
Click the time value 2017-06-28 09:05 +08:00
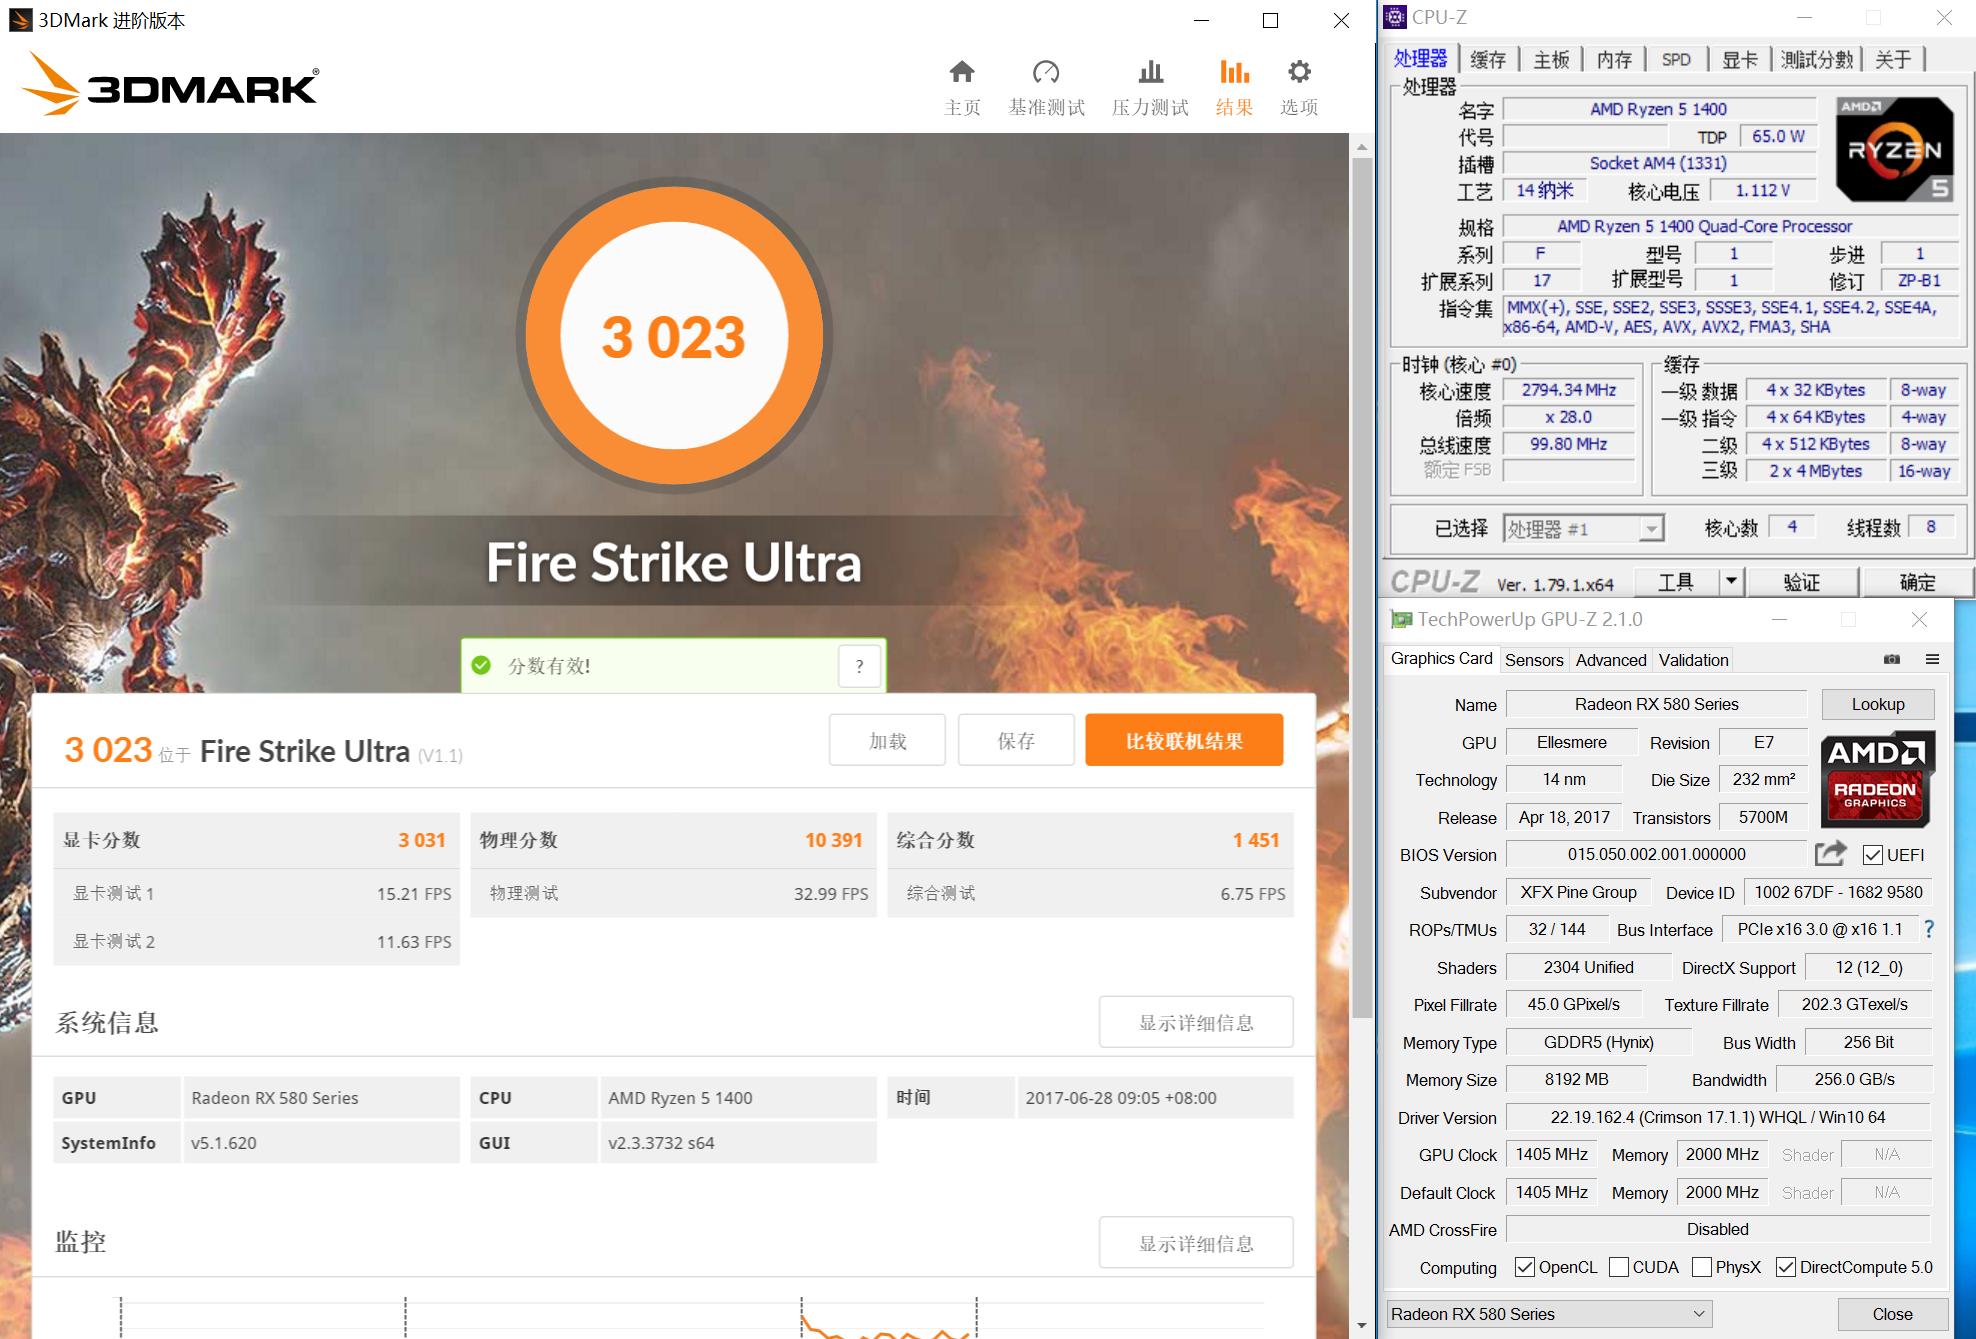click(1121, 1098)
